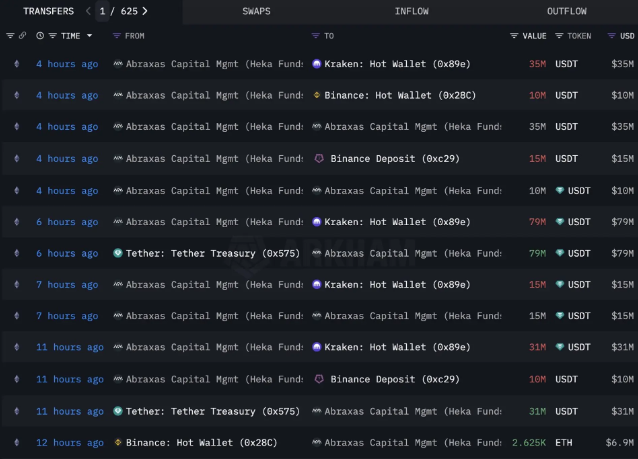Click the chain link filter icon
Image resolution: width=638 pixels, height=459 pixels.
point(22,36)
